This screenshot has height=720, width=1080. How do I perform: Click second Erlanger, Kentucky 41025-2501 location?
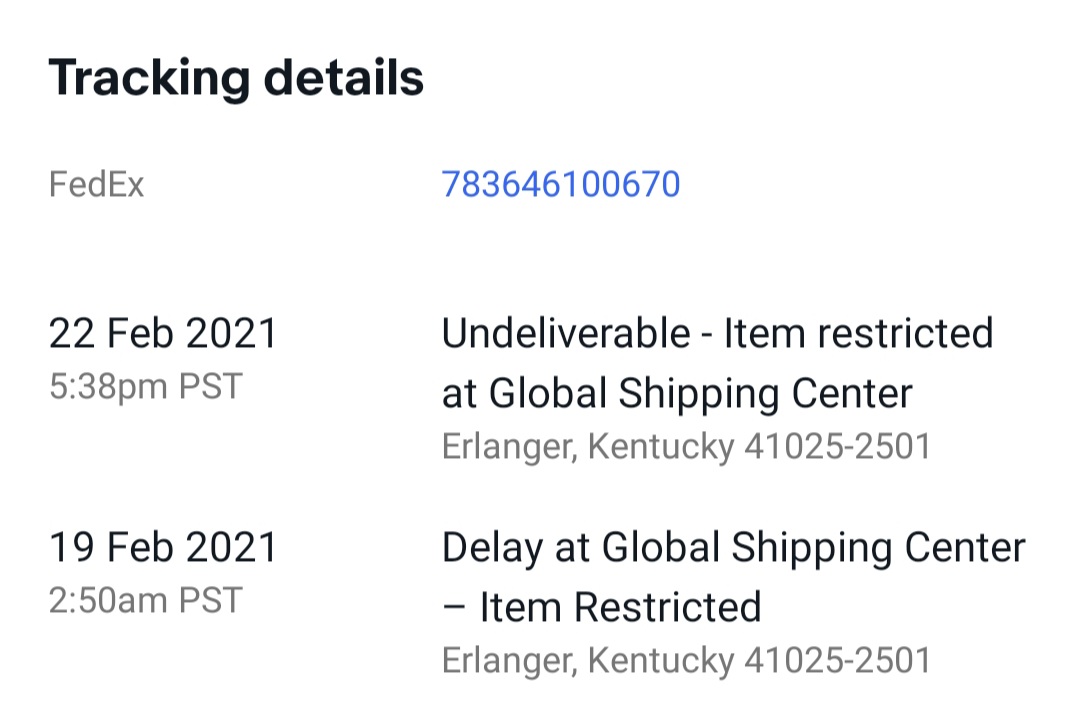[686, 660]
